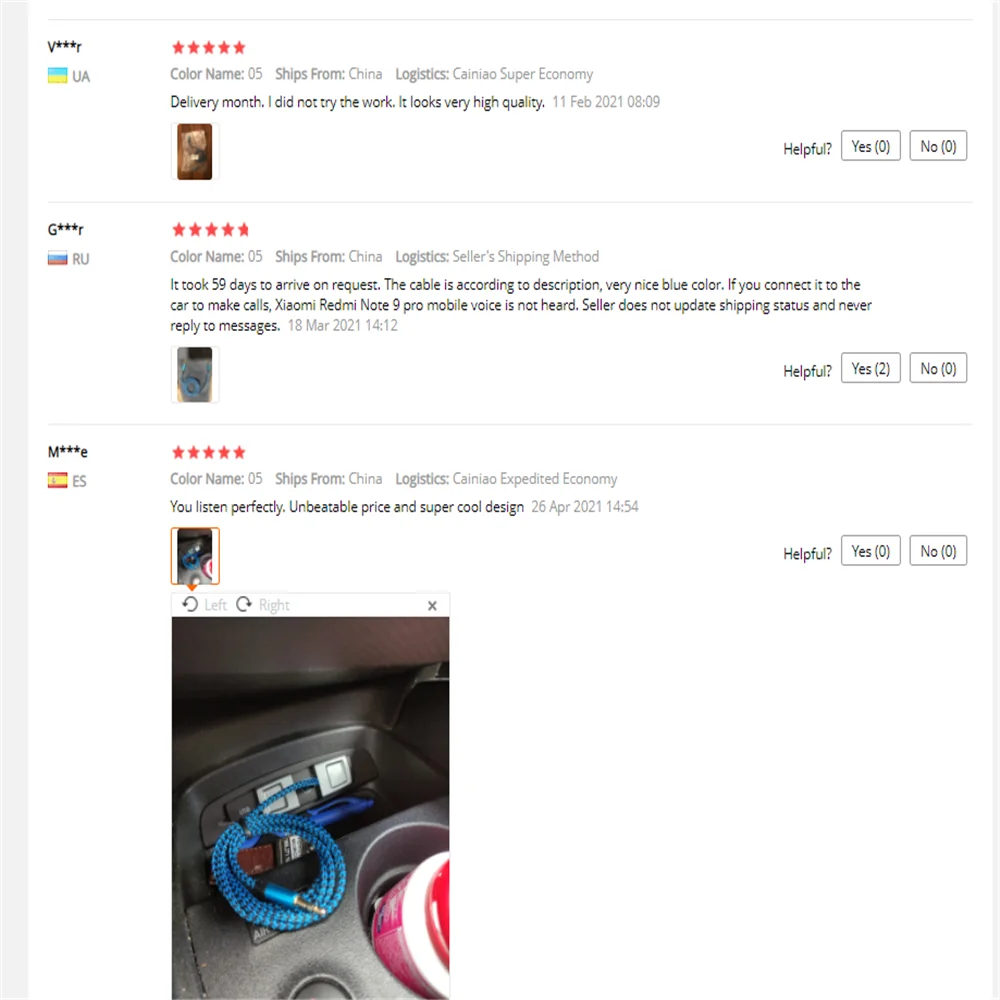
Task: Vote No (0) on G***r's review
Action: pos(938,368)
